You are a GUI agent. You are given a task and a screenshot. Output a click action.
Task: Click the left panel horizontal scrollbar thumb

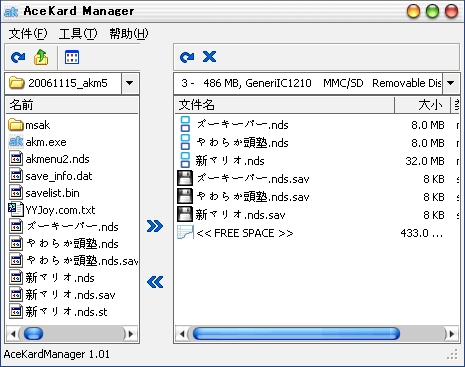[x=33, y=333]
